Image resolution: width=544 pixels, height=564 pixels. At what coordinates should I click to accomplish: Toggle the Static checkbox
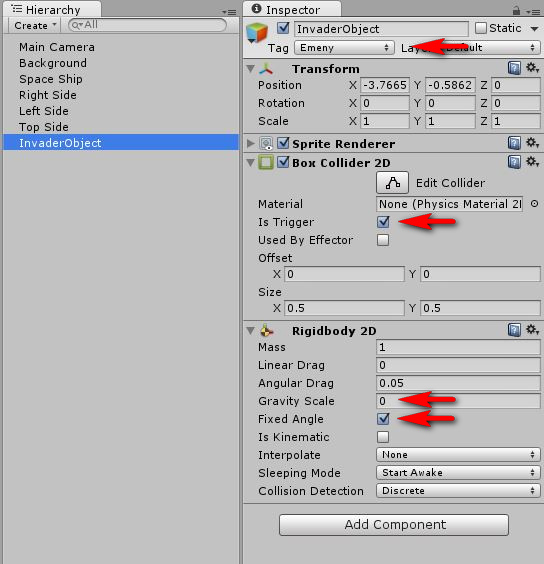click(x=481, y=28)
